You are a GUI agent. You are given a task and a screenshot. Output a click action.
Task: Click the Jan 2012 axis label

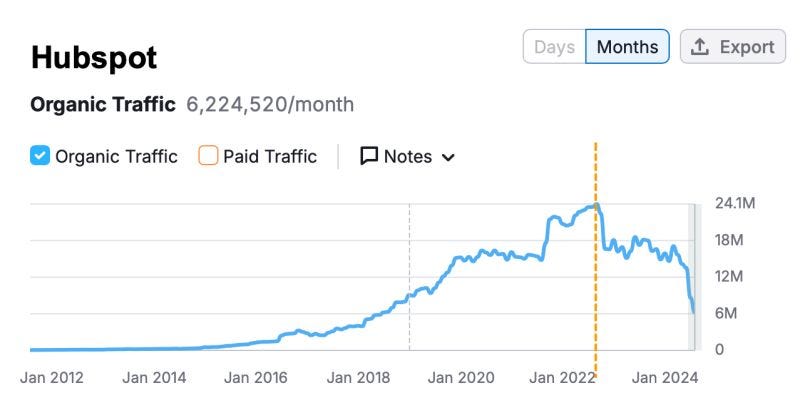click(x=52, y=378)
